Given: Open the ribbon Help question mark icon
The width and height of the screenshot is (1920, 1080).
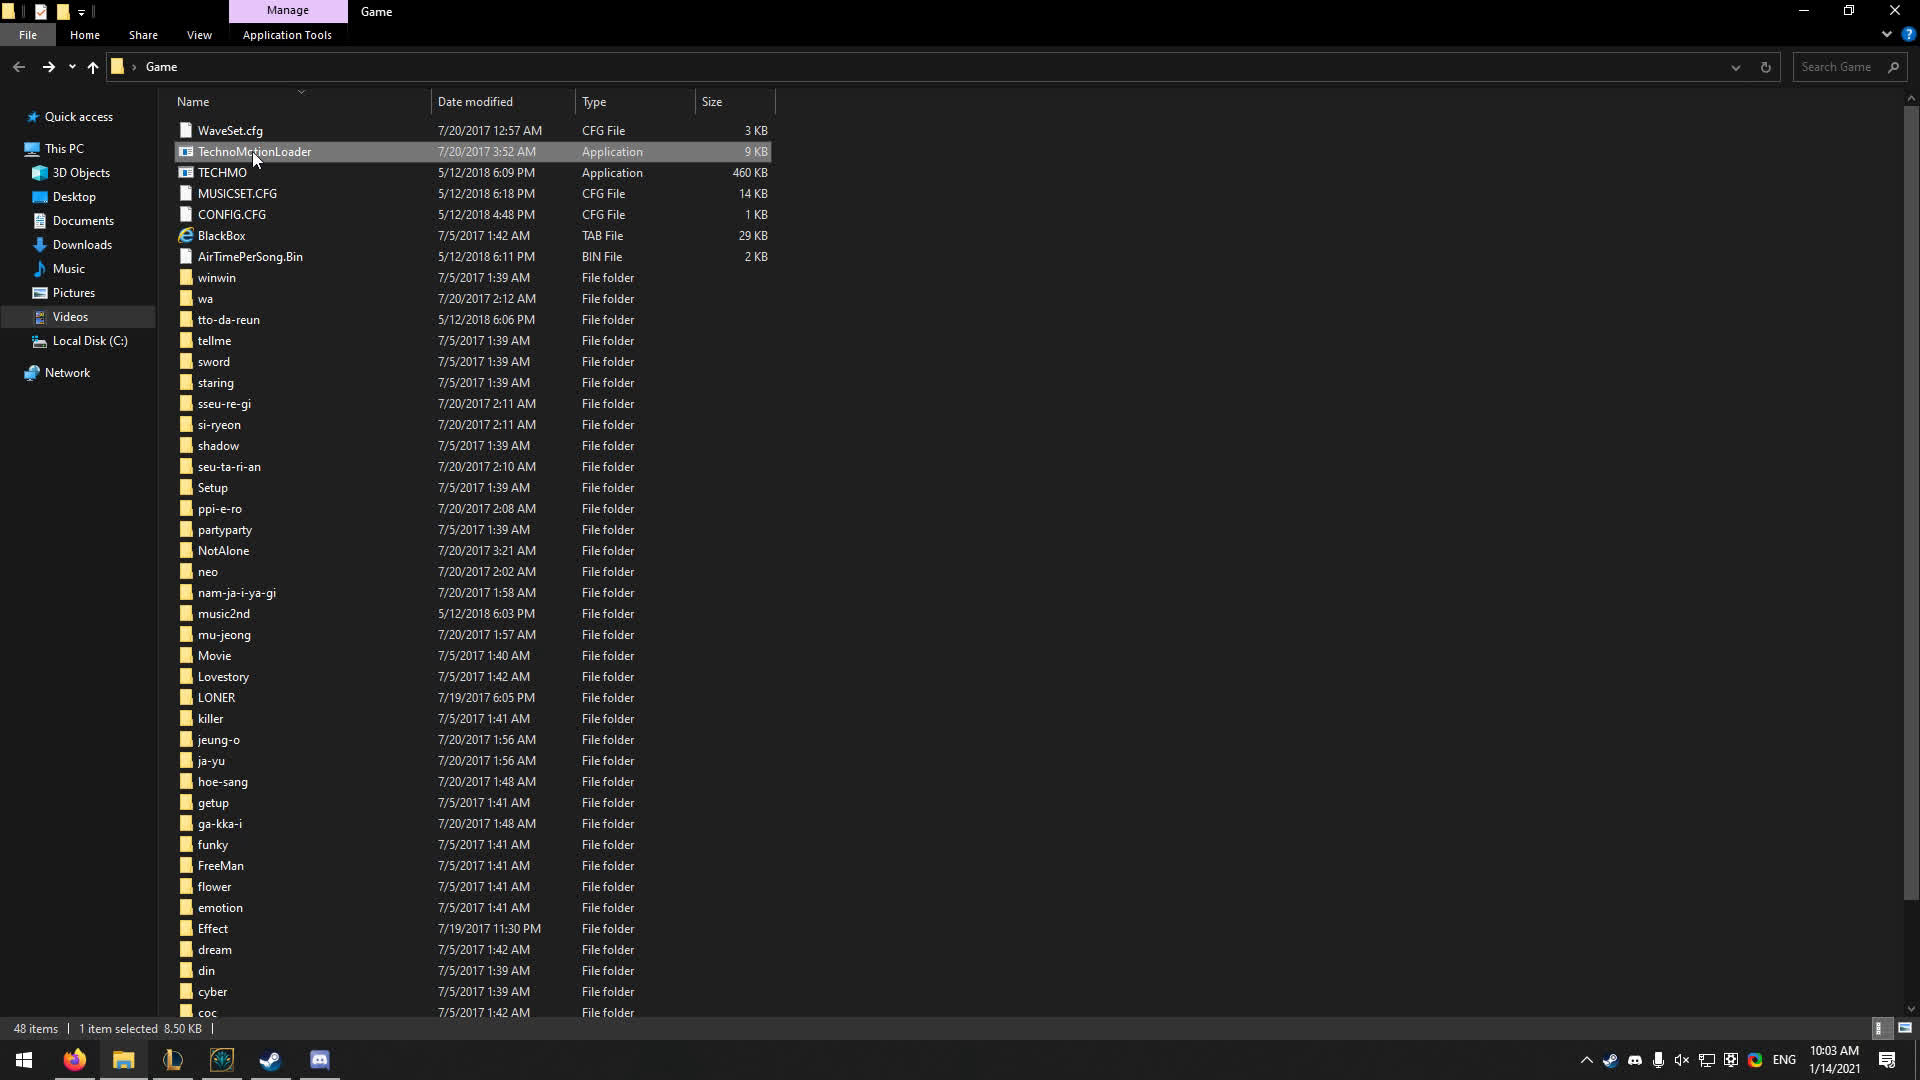Looking at the screenshot, I should pos(1908,34).
